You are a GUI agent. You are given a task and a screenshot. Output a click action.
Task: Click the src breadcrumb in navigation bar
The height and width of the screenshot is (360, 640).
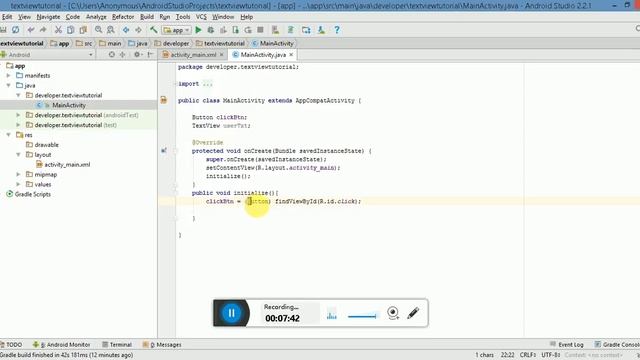tap(84, 43)
